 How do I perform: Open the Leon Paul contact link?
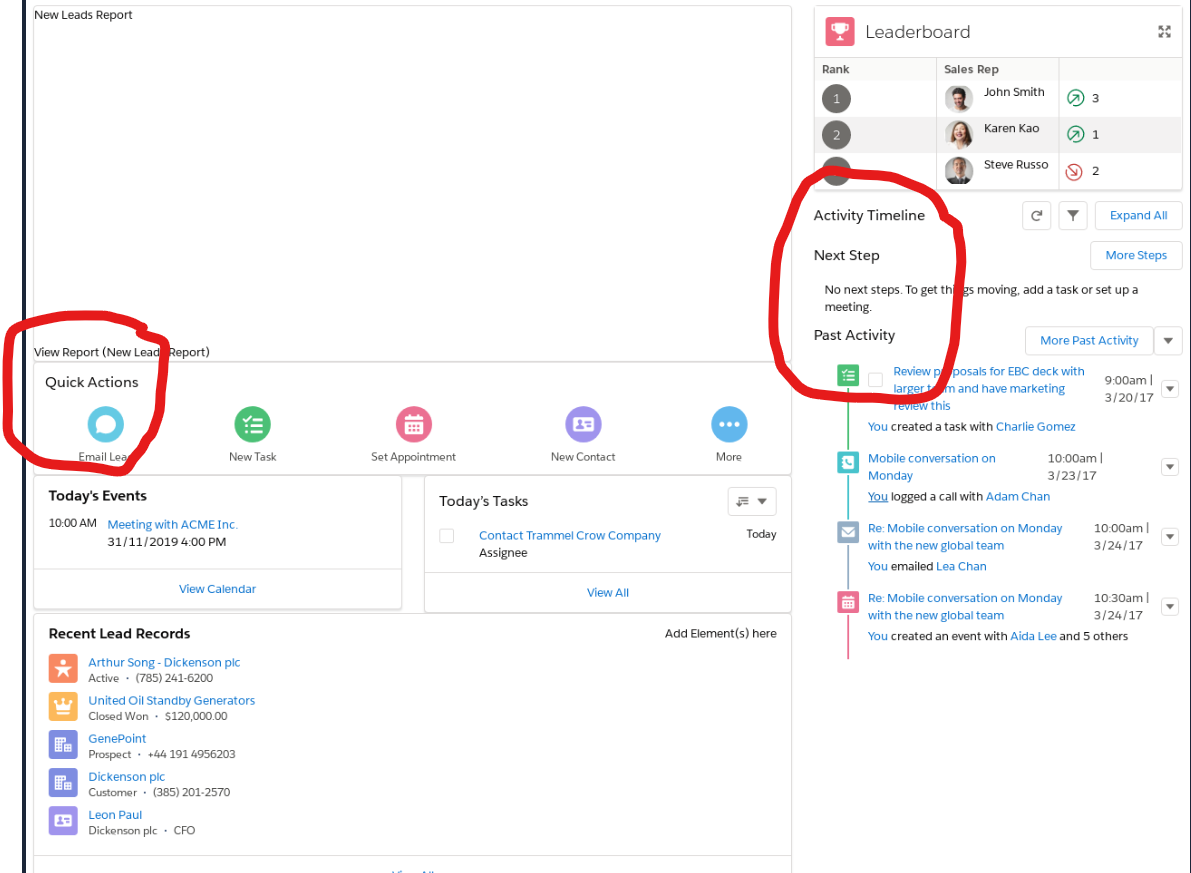[x=115, y=814]
